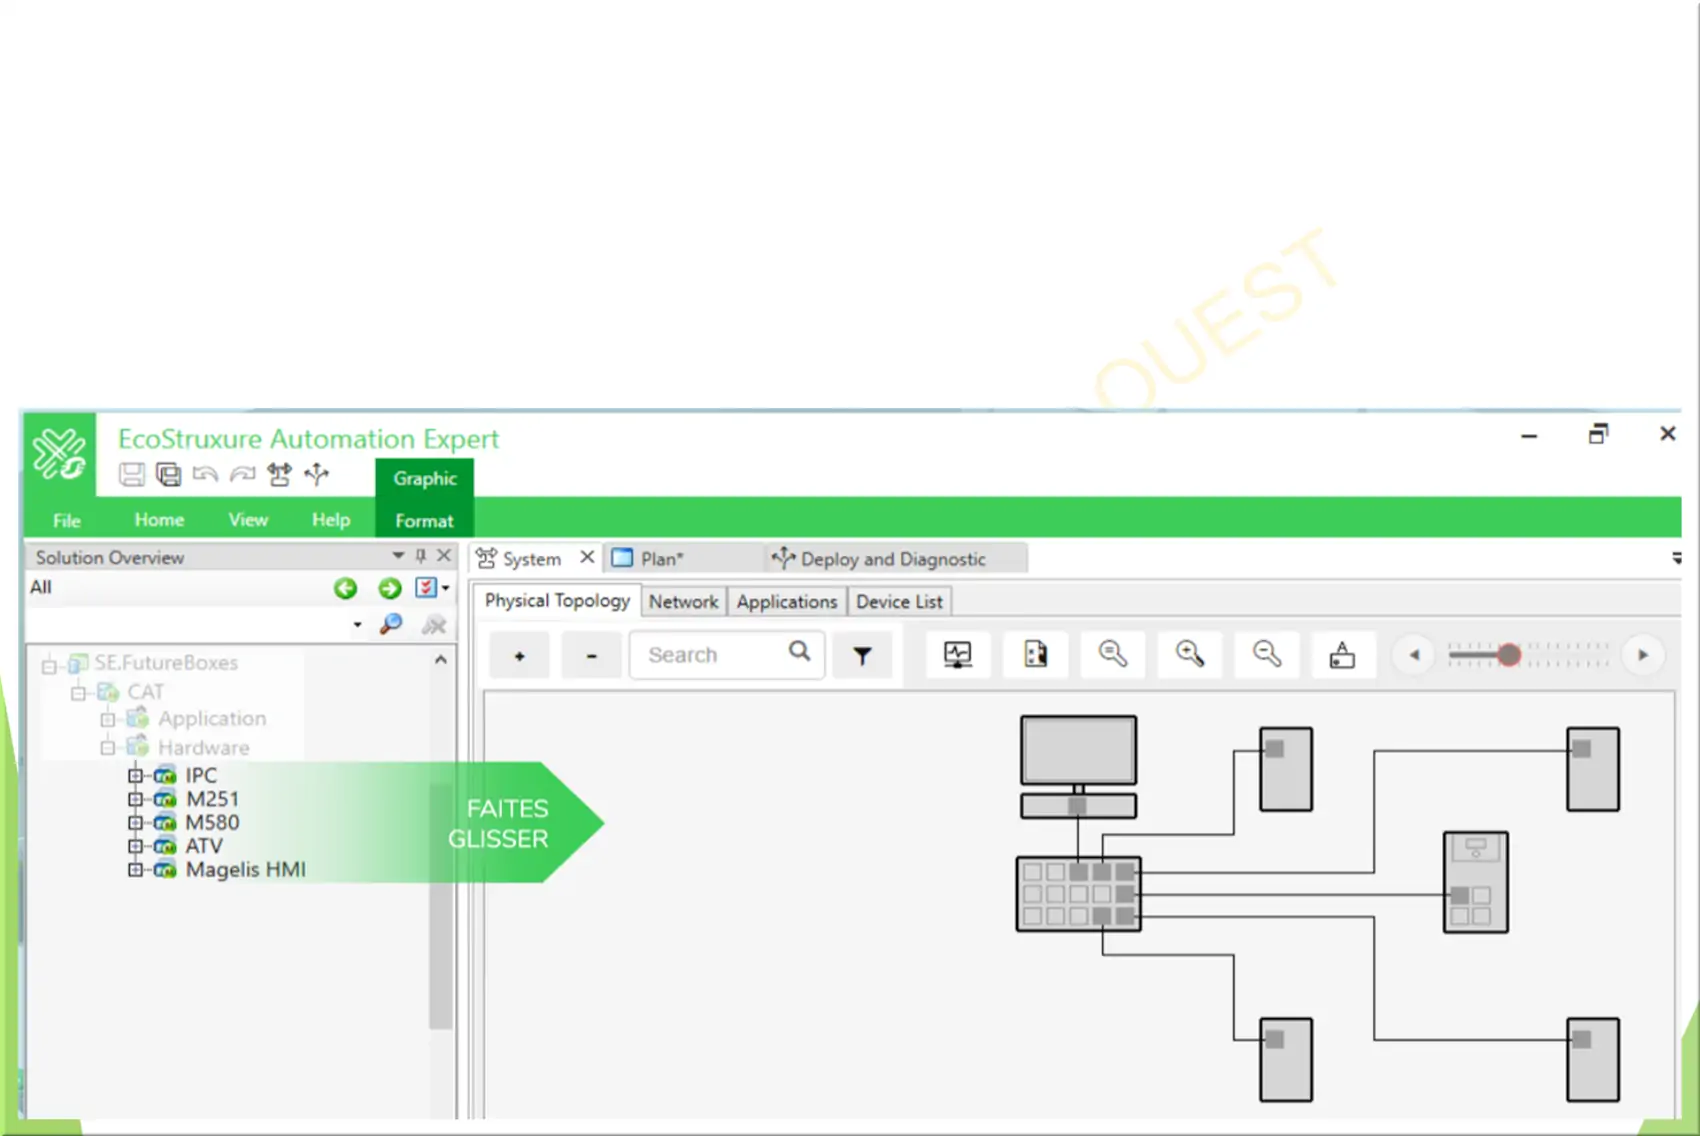Collapse the SE.FutureBoxes tree node

click(49, 666)
